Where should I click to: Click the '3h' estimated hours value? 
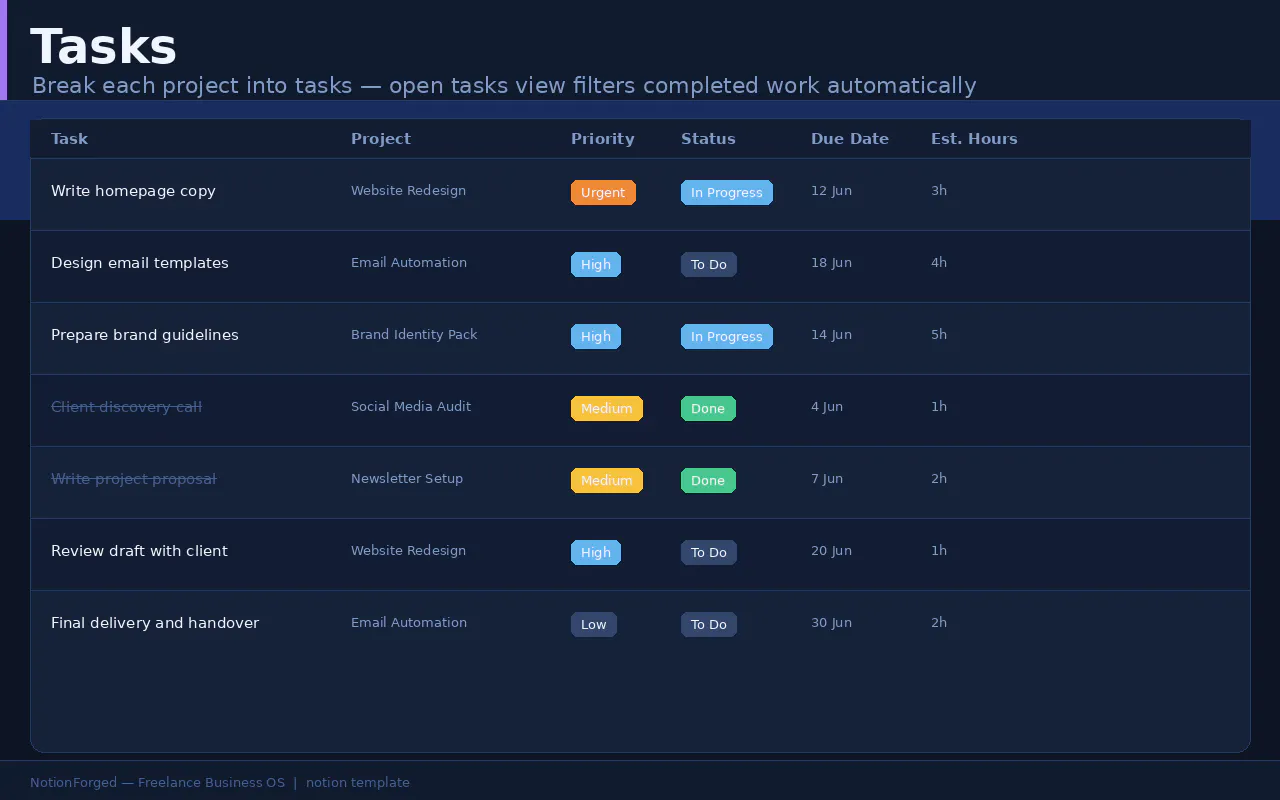(939, 191)
